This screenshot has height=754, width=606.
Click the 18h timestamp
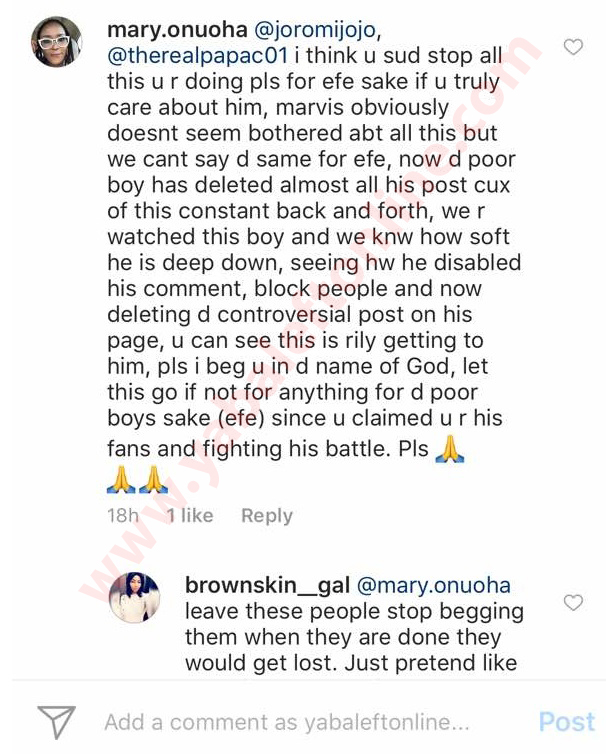click(123, 515)
